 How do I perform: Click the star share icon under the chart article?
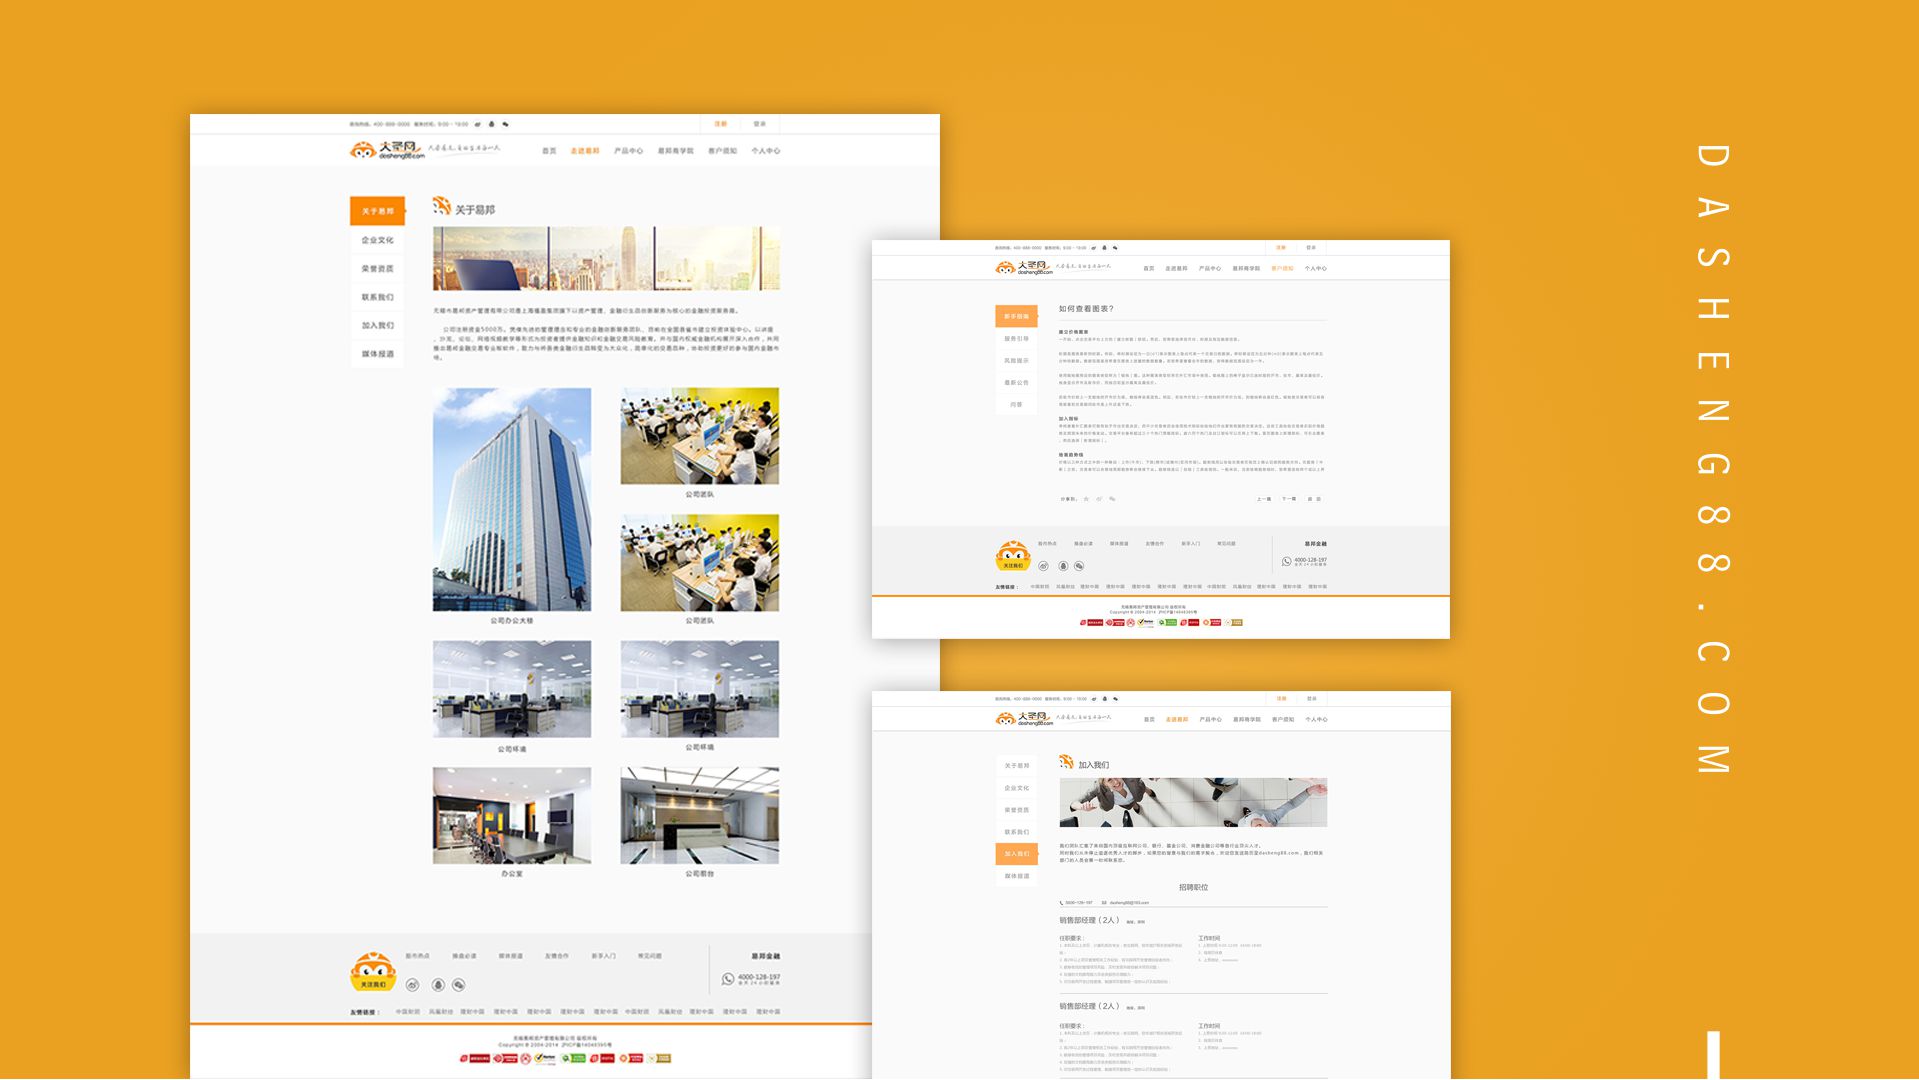click(1086, 499)
